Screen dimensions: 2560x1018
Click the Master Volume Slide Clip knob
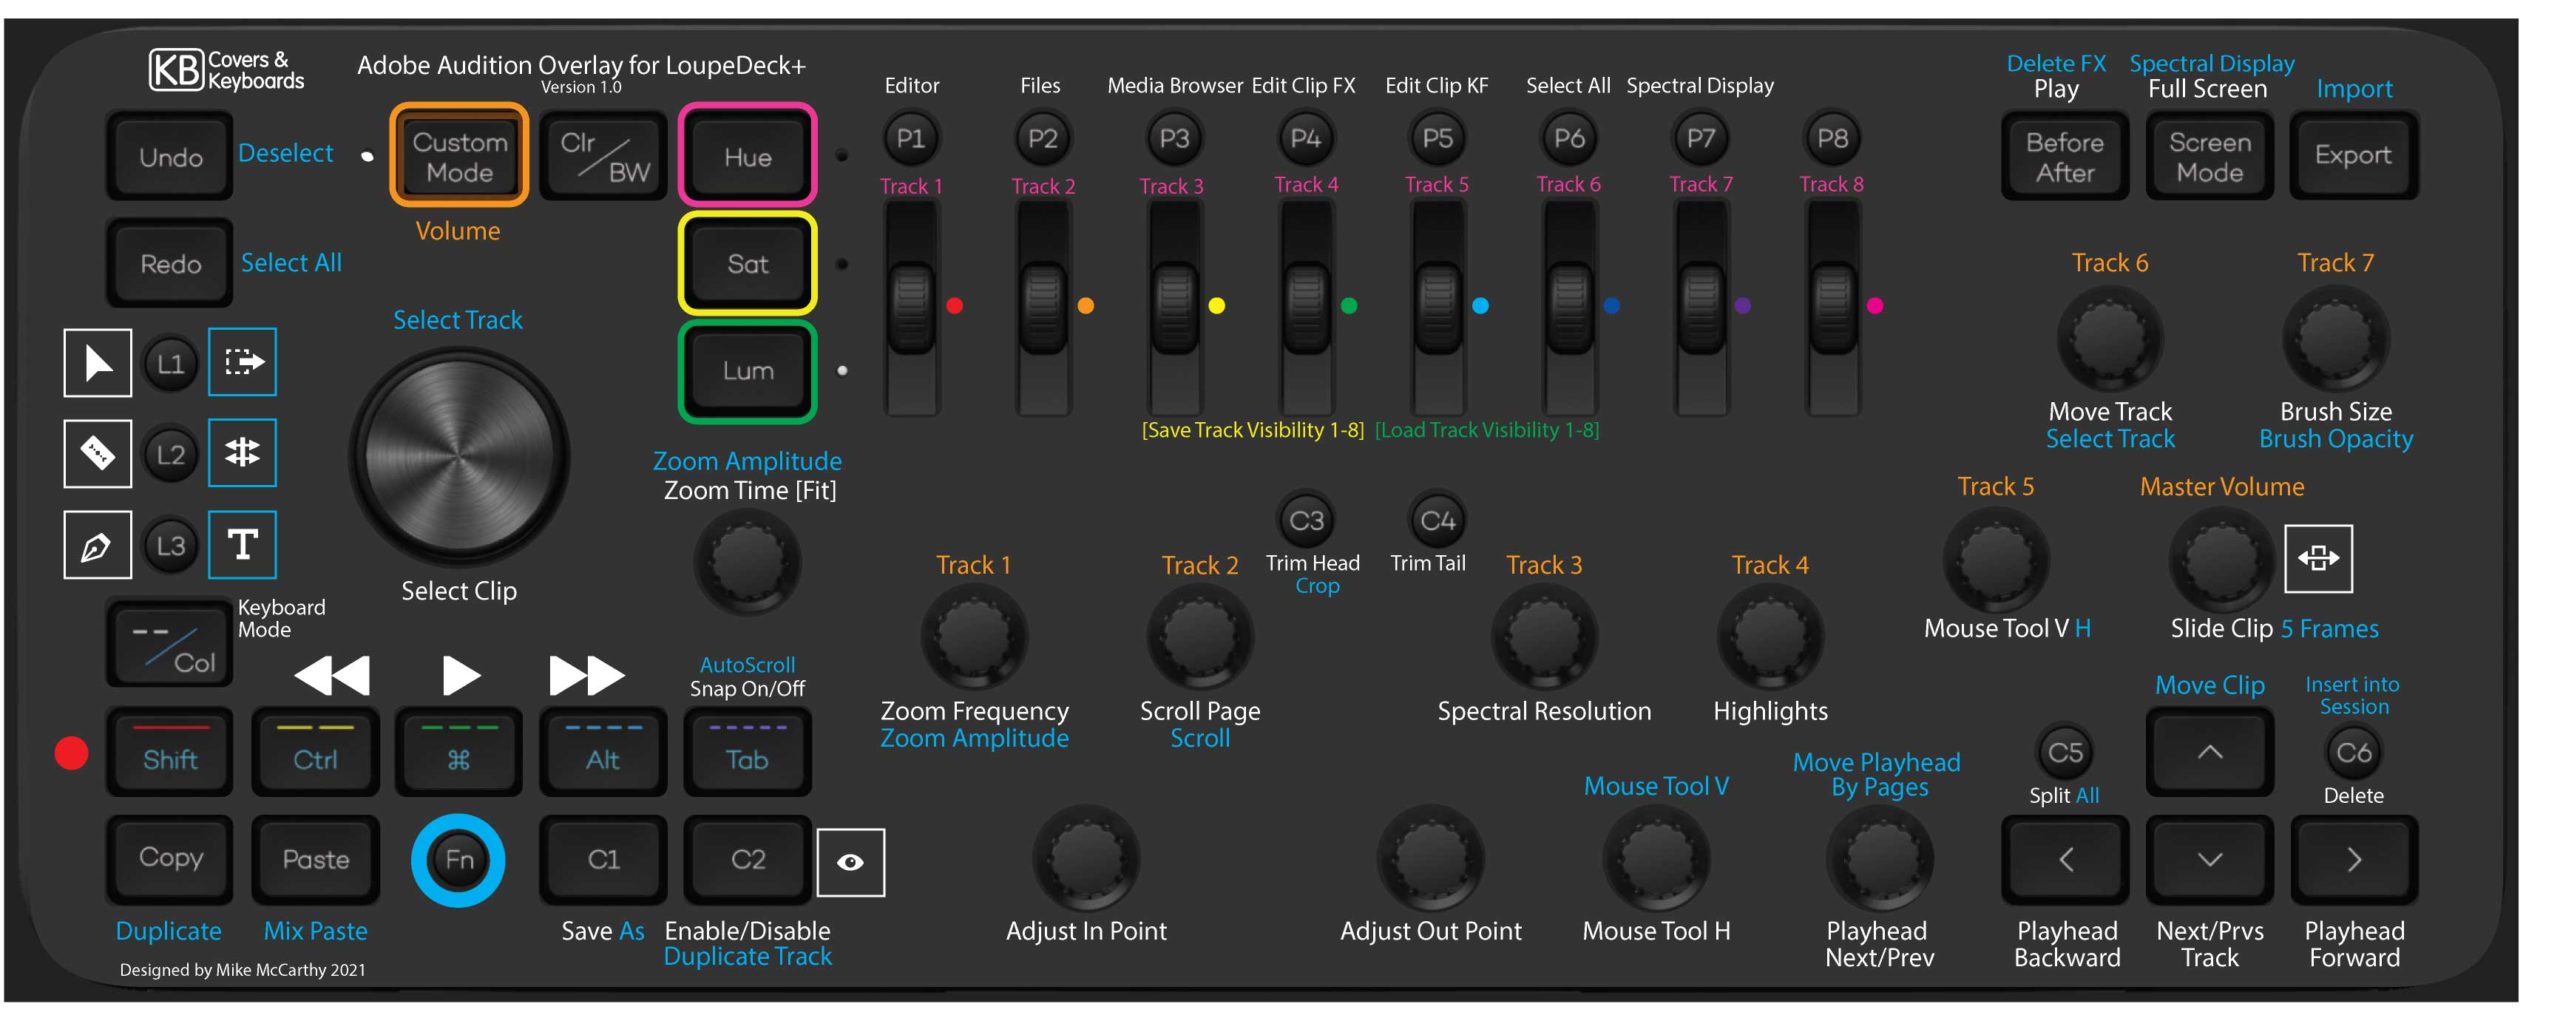2221,560
